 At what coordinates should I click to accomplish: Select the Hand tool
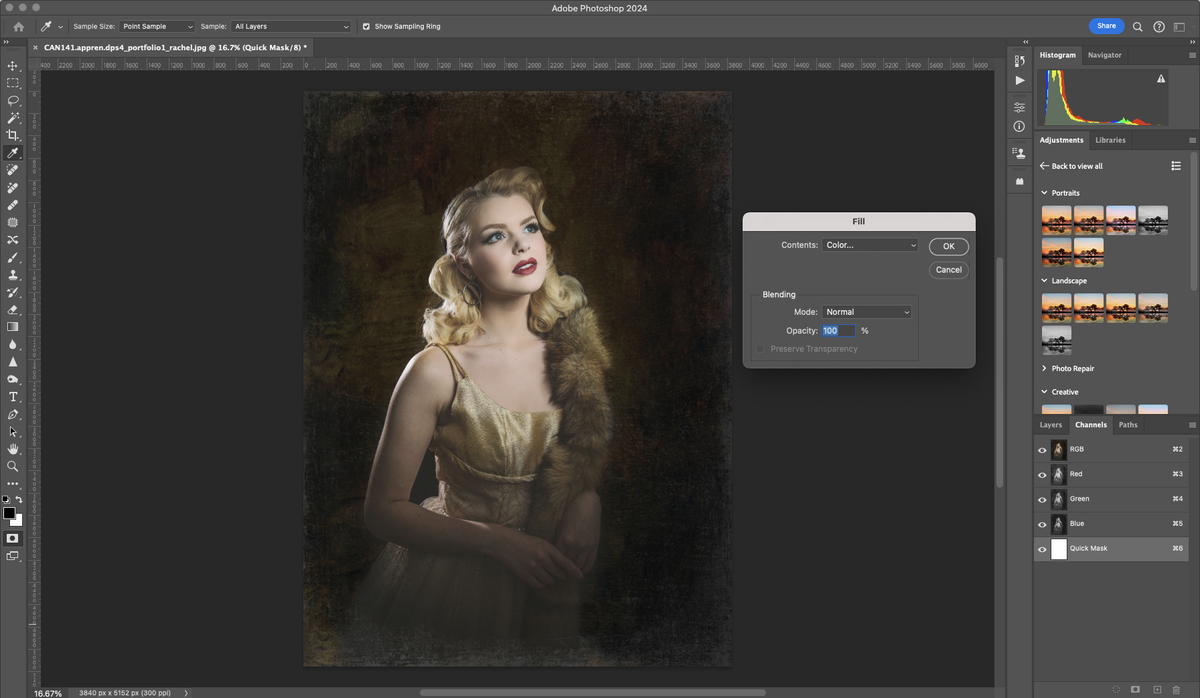click(13, 449)
